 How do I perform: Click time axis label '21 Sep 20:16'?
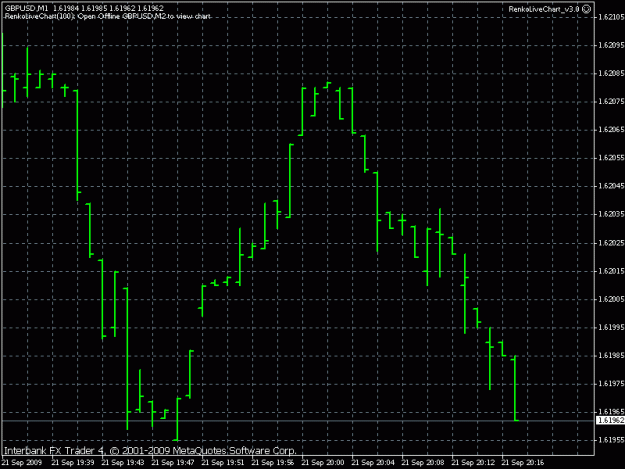click(523, 463)
